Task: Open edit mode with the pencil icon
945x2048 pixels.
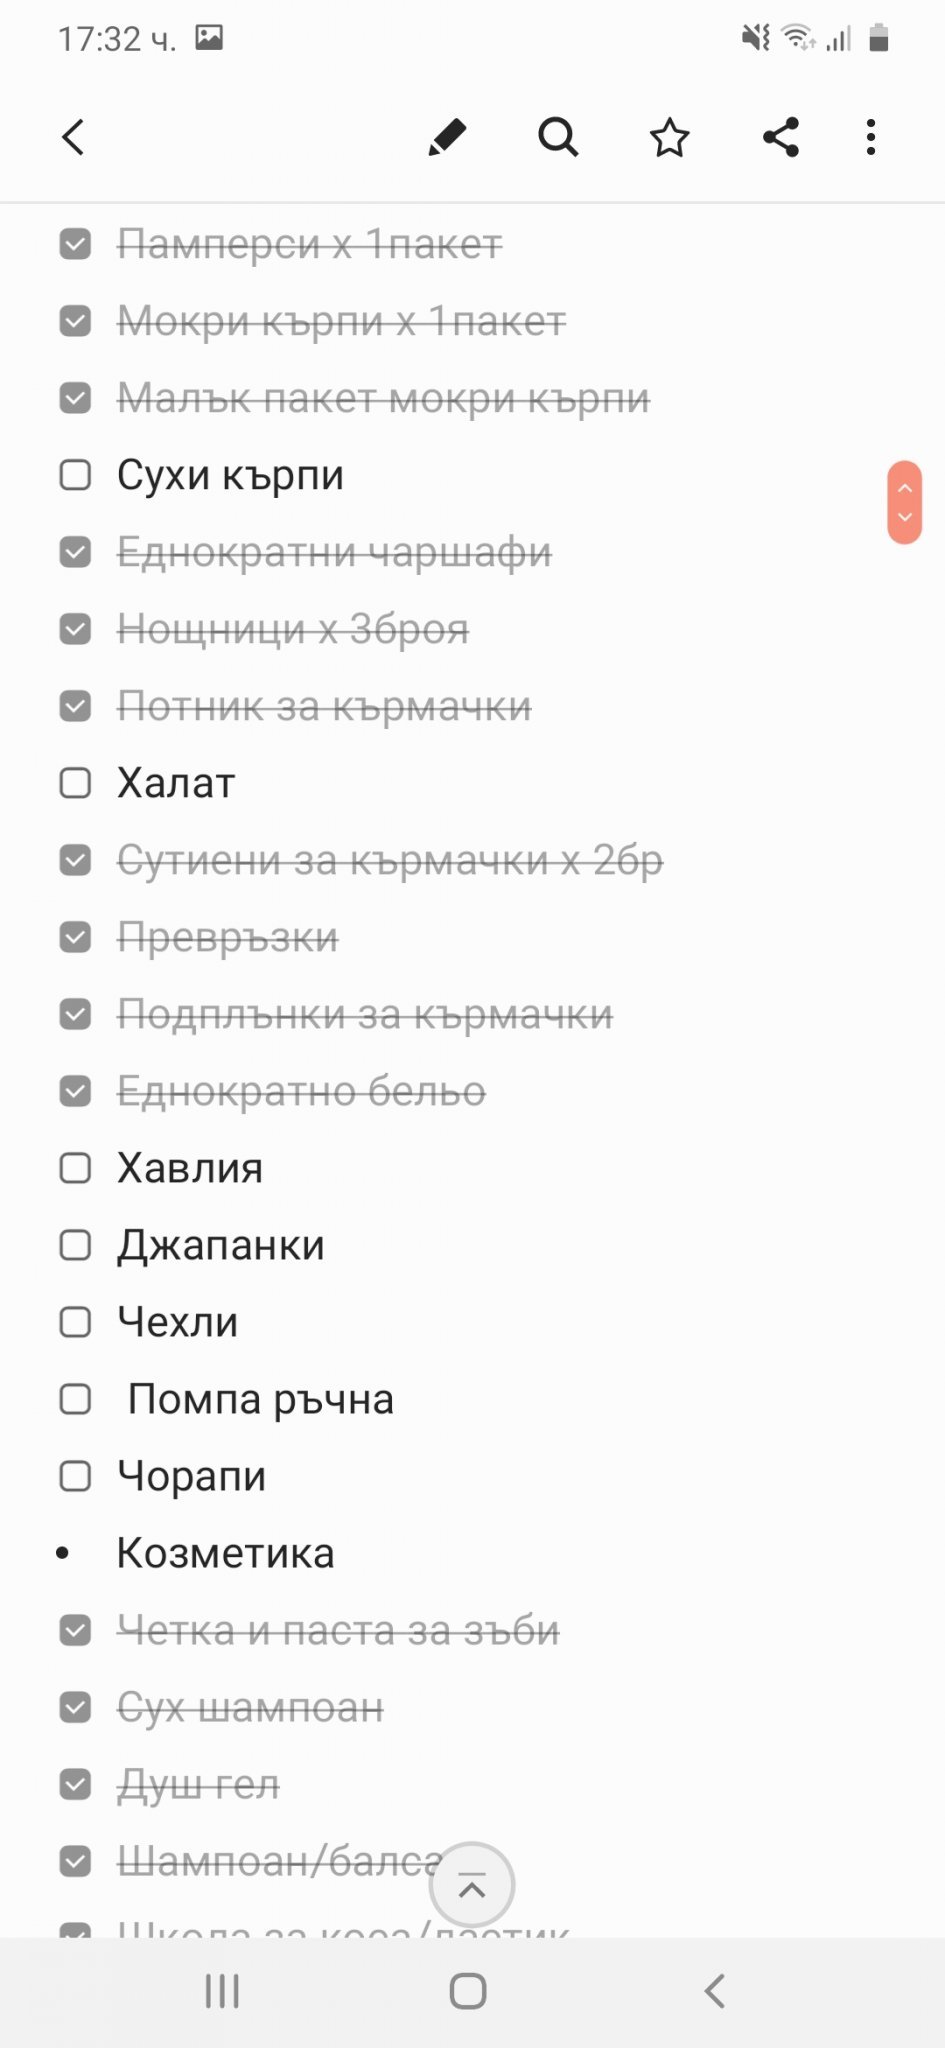Action: click(447, 138)
